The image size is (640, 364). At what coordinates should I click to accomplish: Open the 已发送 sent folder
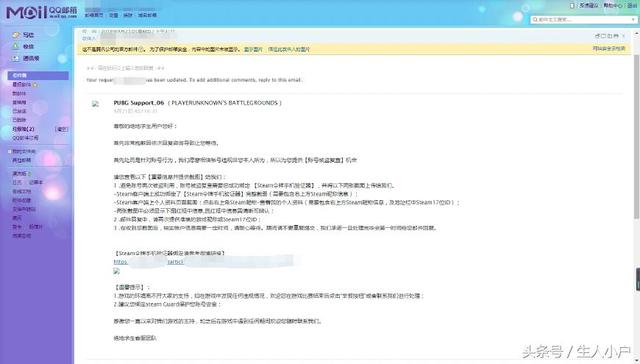point(19,111)
